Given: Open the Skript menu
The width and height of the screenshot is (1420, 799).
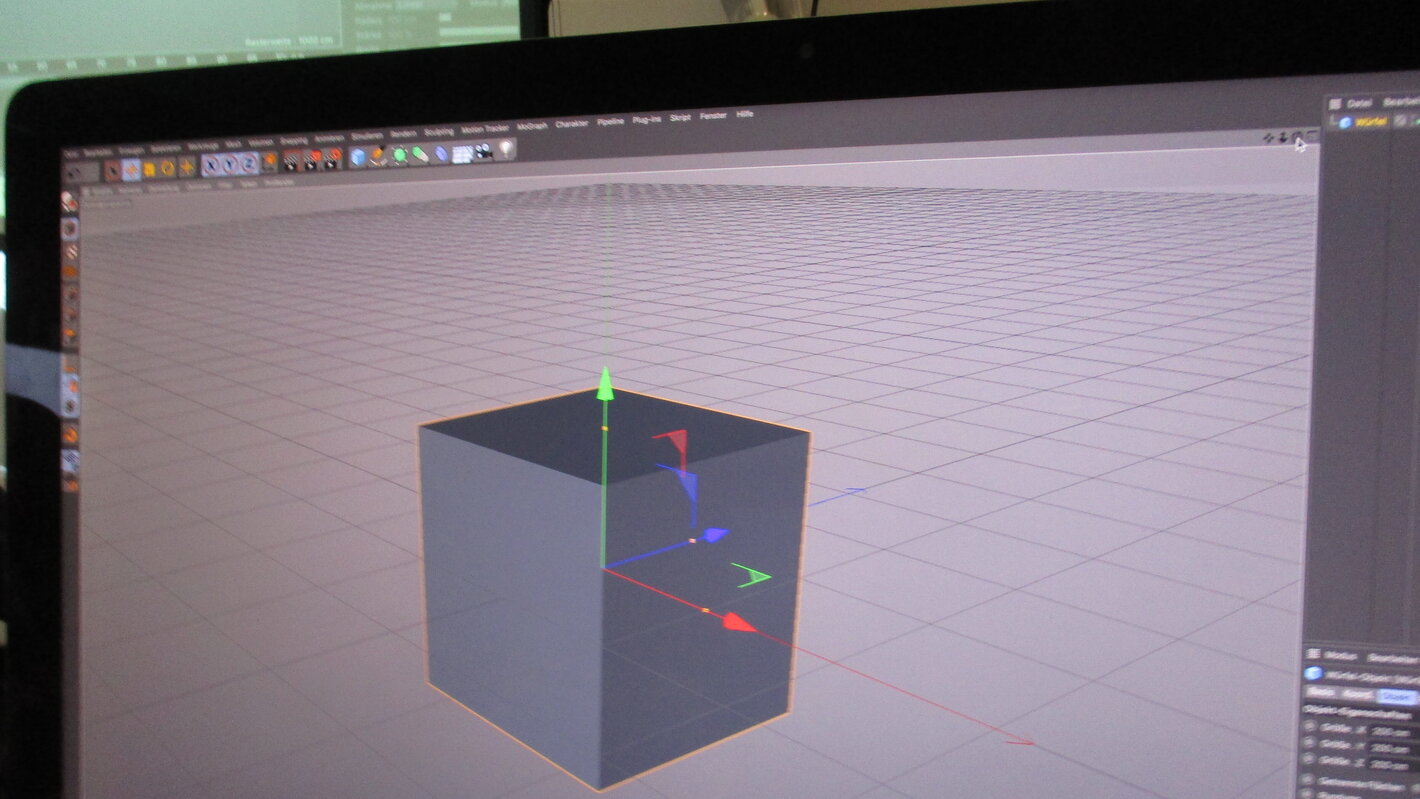Looking at the screenshot, I should pos(680,118).
